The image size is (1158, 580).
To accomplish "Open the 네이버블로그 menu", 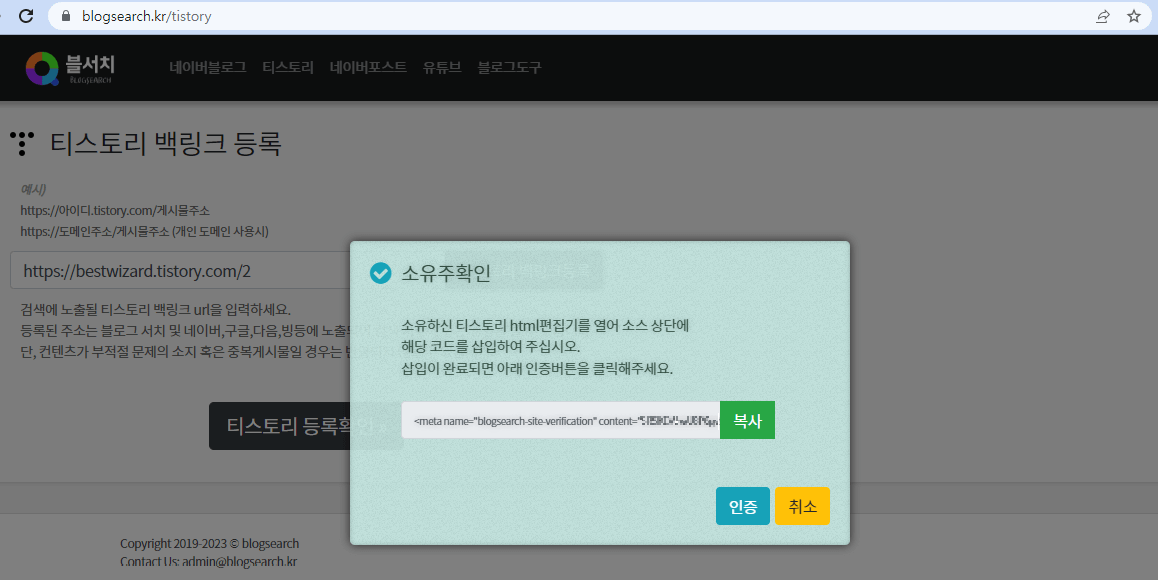I will tap(208, 67).
